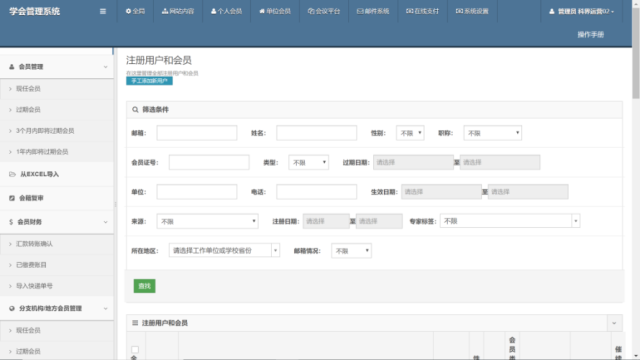Open the 所在地区 province dropdown
The height and width of the screenshot is (360, 640).
coord(224,251)
